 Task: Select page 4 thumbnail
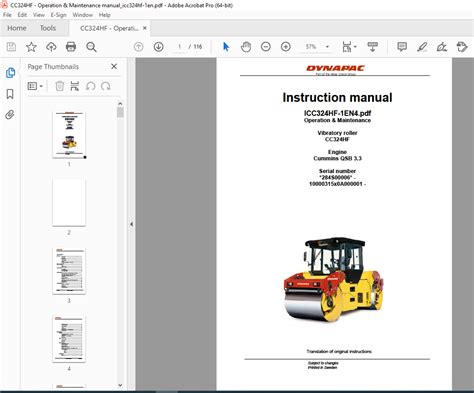click(x=69, y=339)
